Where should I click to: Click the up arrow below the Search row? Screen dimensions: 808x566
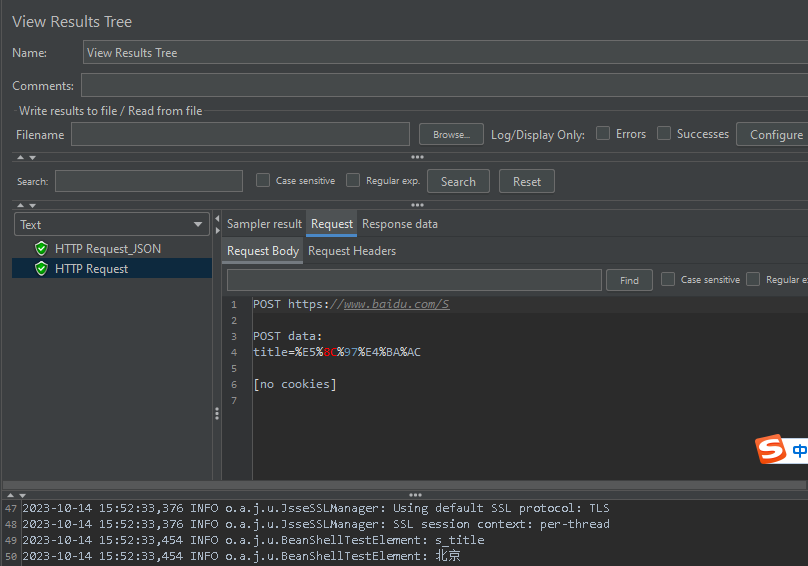click(21, 205)
